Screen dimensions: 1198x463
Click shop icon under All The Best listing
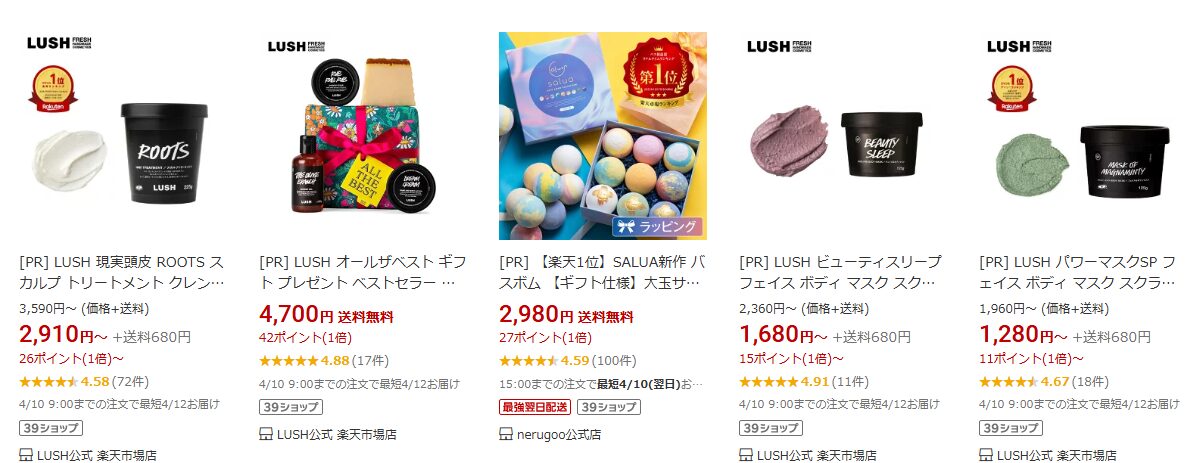coord(265,434)
